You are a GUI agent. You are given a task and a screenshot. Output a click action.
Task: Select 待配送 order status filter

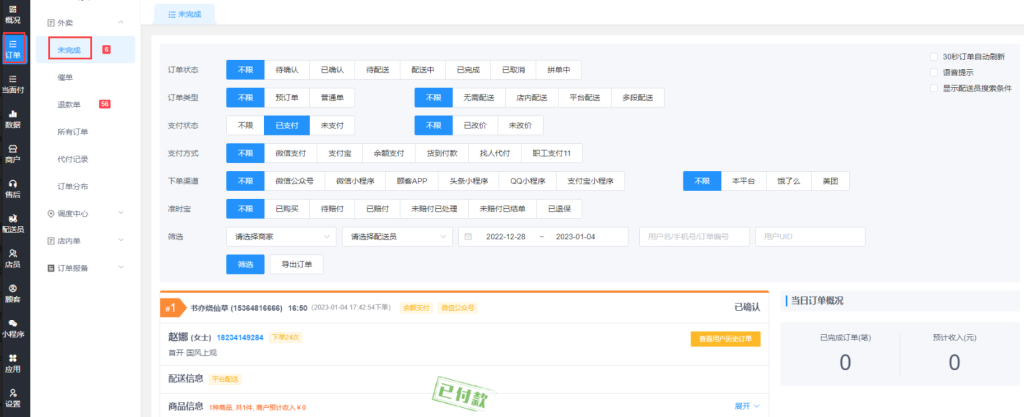click(378, 71)
